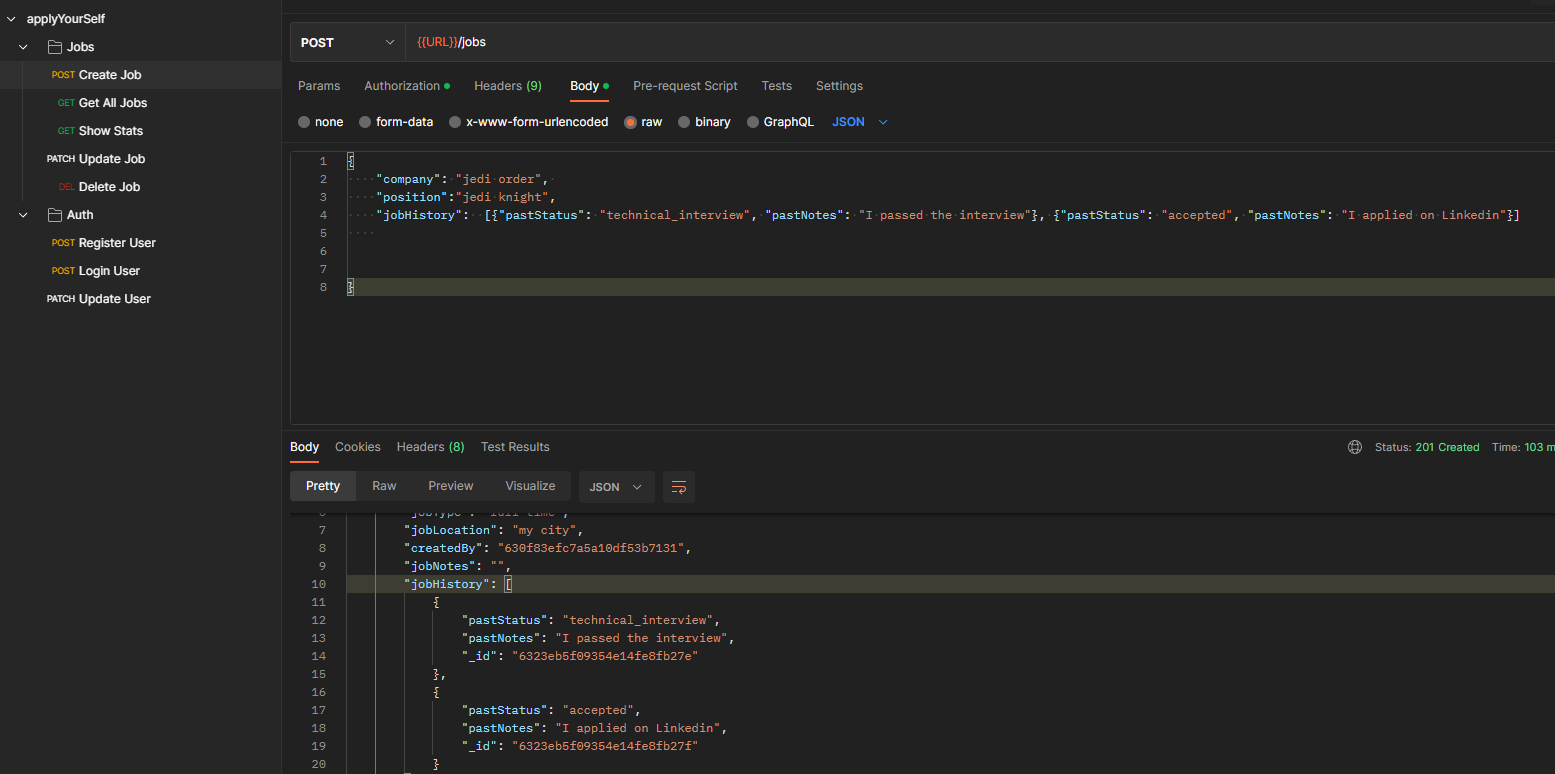Switch response view to Preview
This screenshot has height=774, width=1555.
[451, 486]
